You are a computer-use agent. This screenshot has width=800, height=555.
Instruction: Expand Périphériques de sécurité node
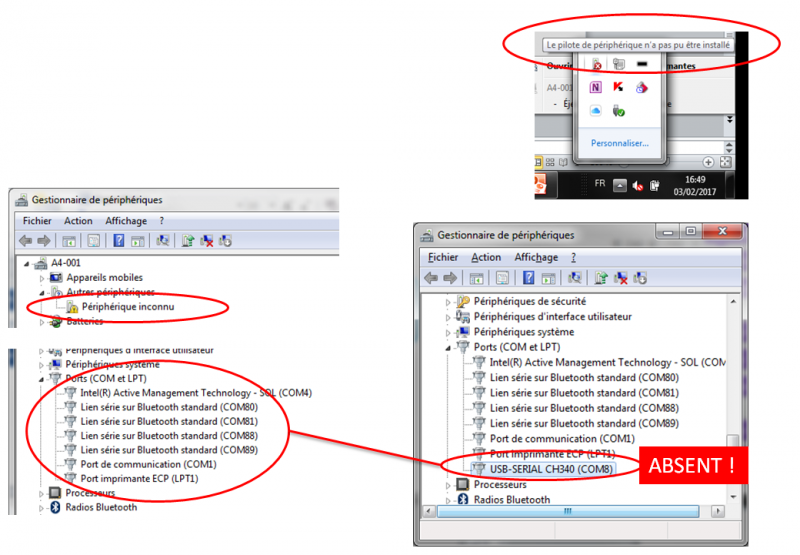click(449, 301)
